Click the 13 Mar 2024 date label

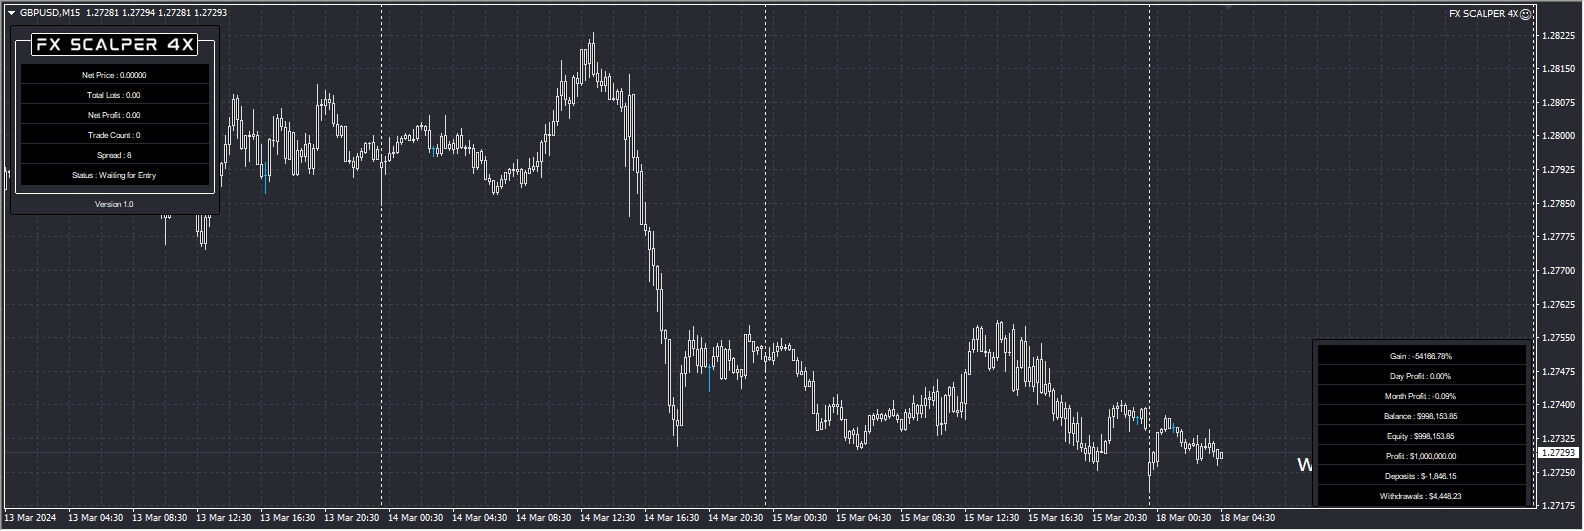(31, 518)
